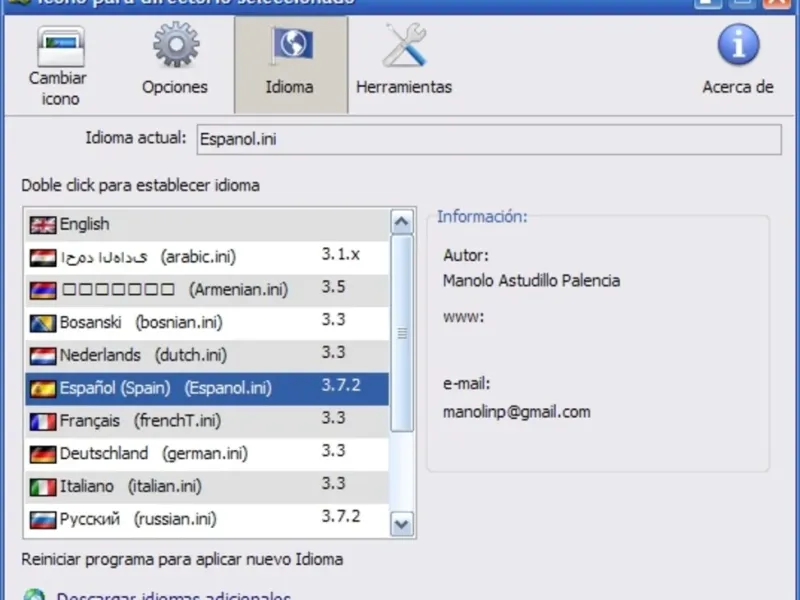This screenshot has width=800, height=600.
Task: Select the Armenian.ini language row
Action: 207,290
